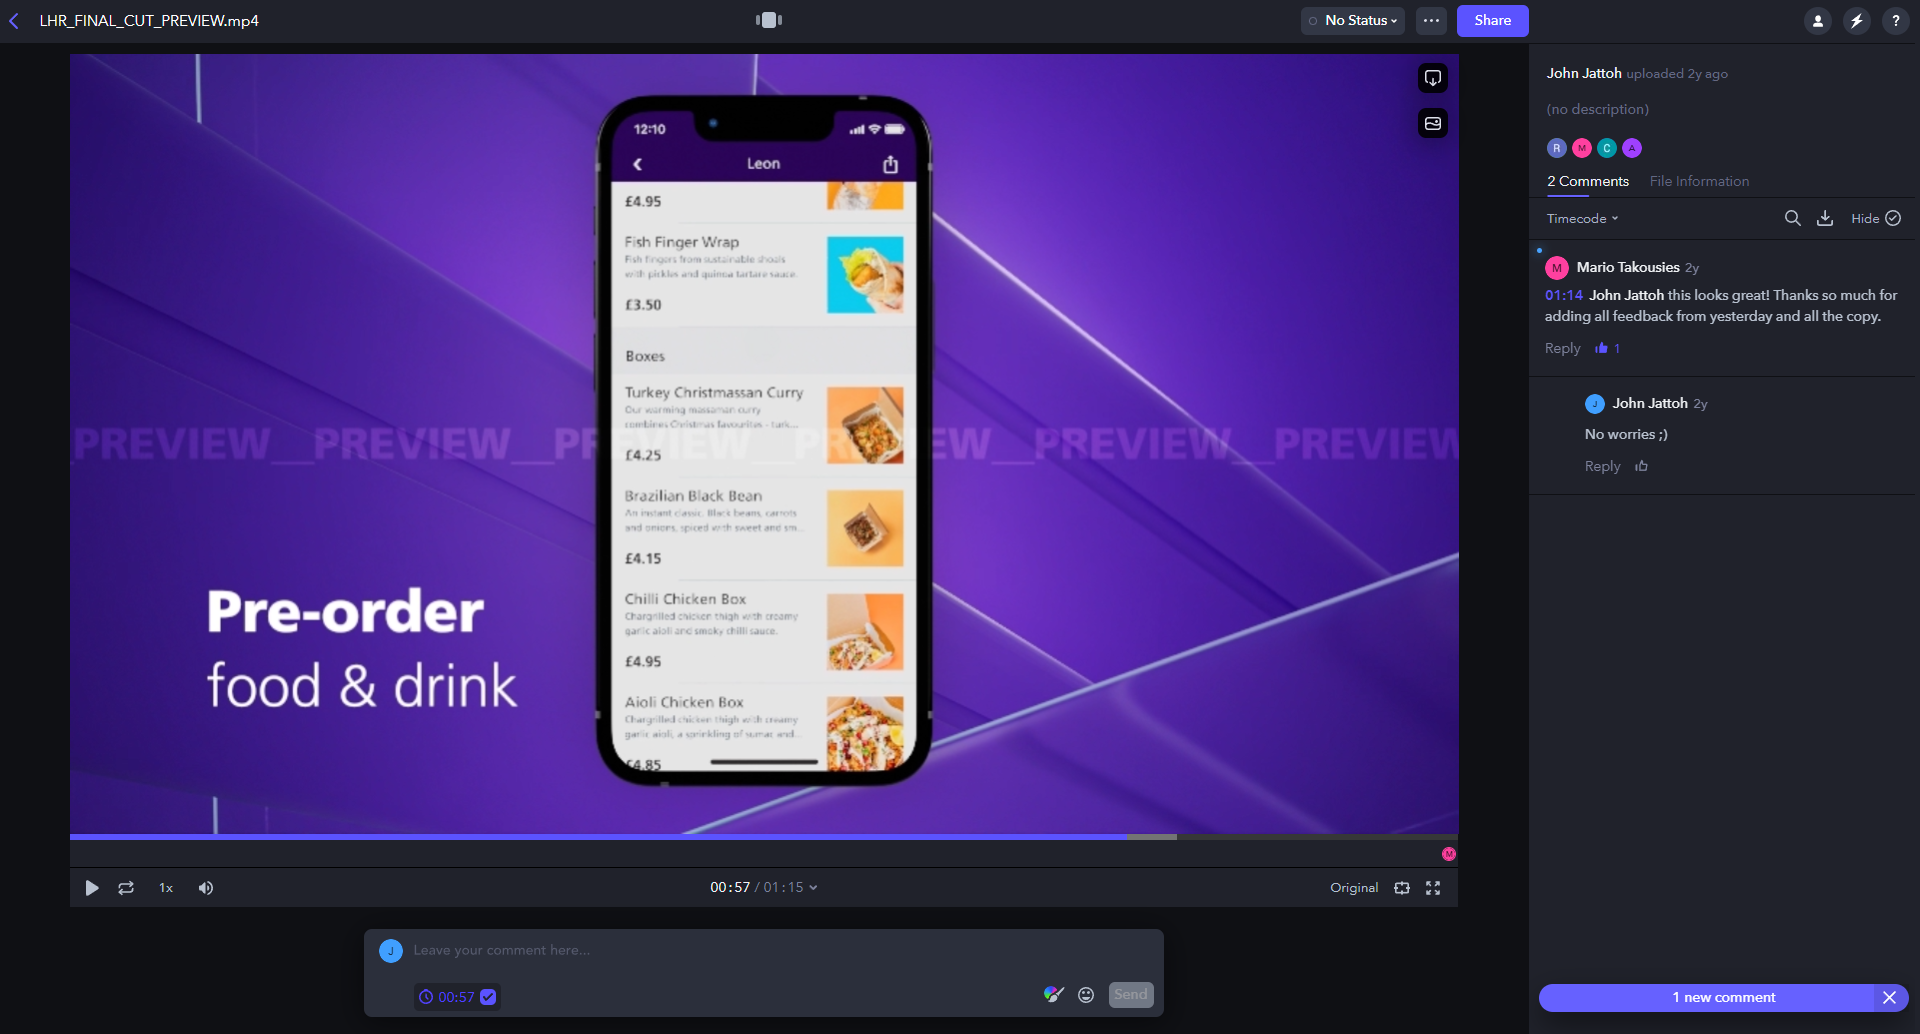Screen dimensions: 1920x1034
Task: Click the file name LHR_FINAL_CUT_PREVIEW.mp4
Action: [x=149, y=21]
